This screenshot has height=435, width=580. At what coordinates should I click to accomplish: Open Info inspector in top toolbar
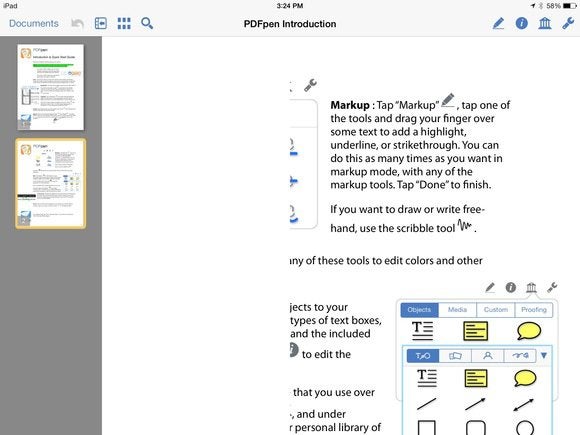[x=522, y=23]
